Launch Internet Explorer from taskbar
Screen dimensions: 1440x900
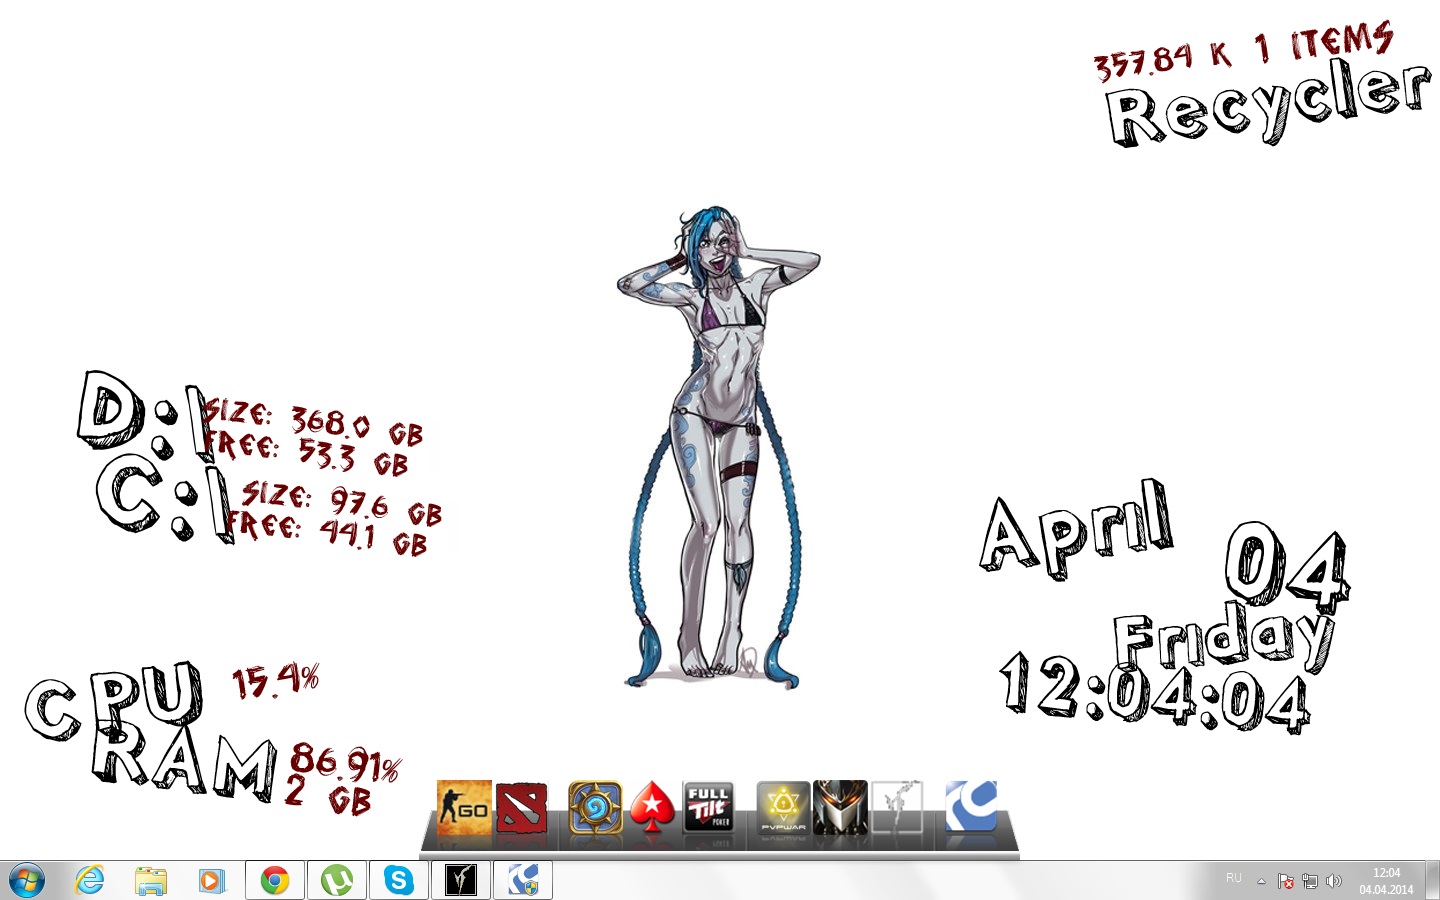90,881
